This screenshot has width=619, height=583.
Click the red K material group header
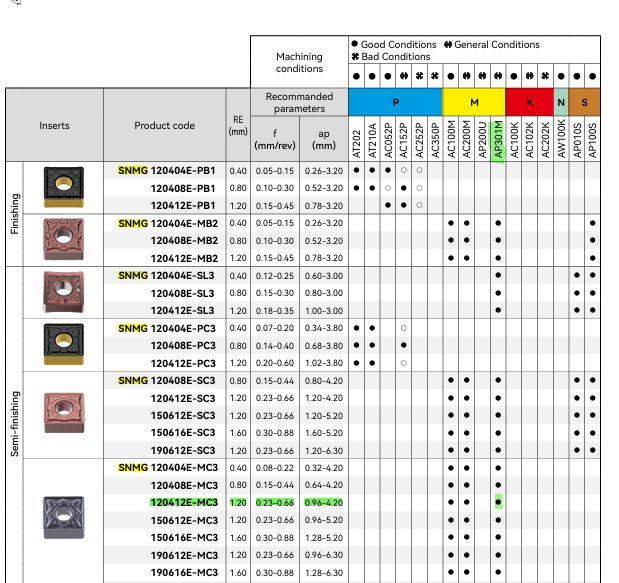(x=529, y=102)
